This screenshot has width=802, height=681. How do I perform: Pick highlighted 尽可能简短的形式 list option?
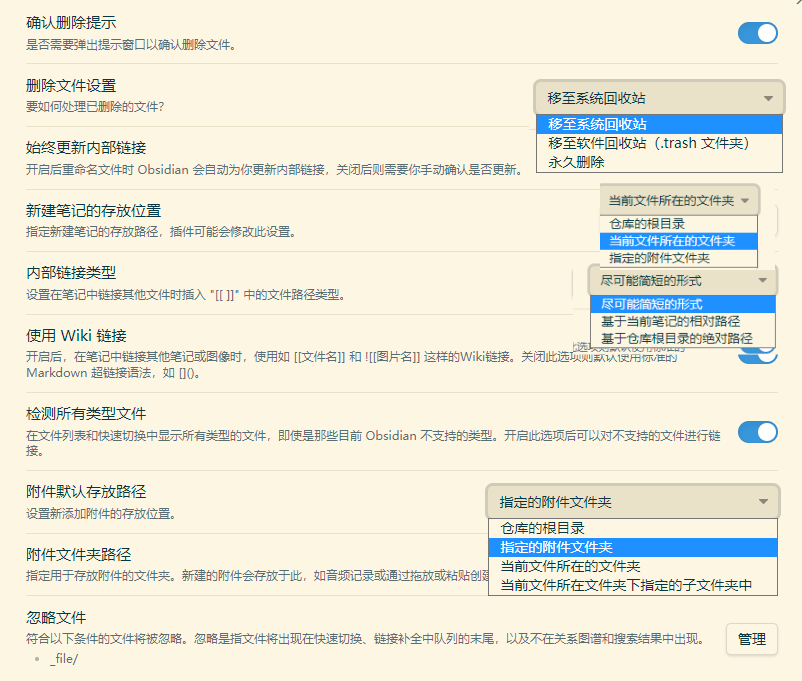click(x=652, y=304)
